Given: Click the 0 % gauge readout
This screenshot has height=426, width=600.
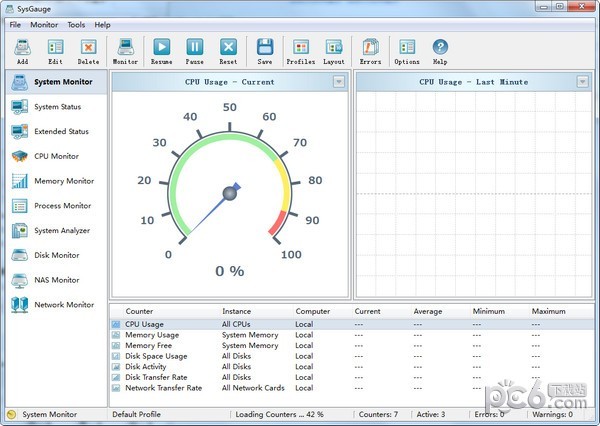Looking at the screenshot, I should [x=230, y=271].
